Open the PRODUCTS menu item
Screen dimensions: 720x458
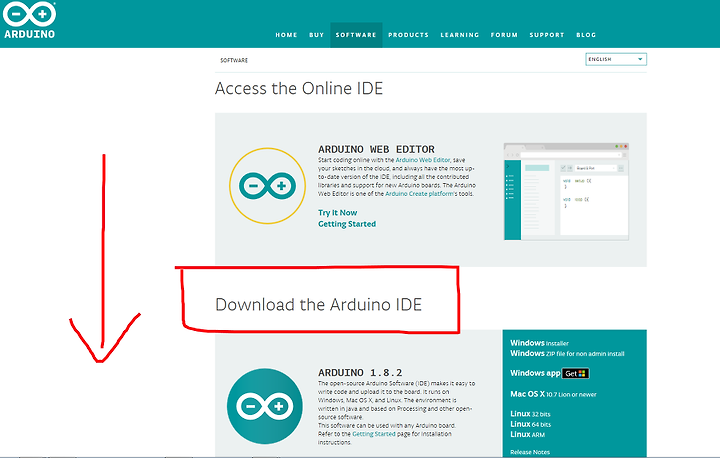(x=408, y=35)
